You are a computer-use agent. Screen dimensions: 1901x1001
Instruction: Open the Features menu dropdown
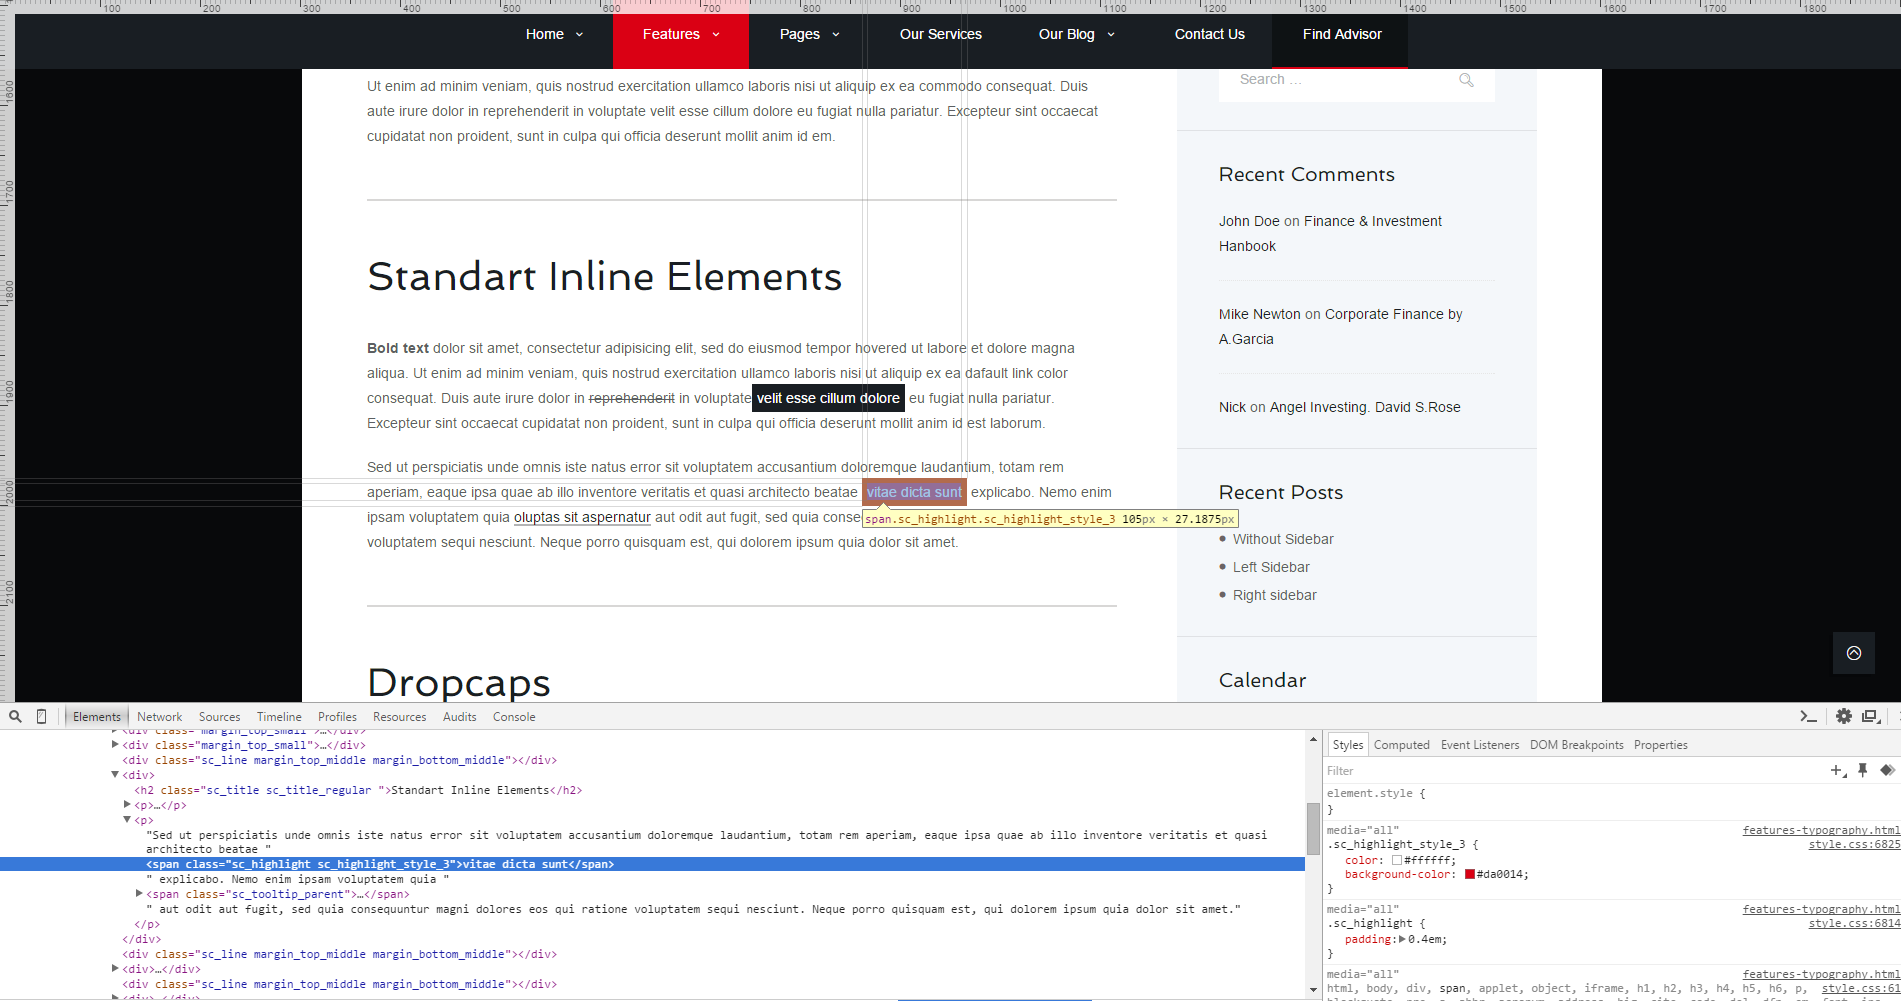[x=680, y=34]
